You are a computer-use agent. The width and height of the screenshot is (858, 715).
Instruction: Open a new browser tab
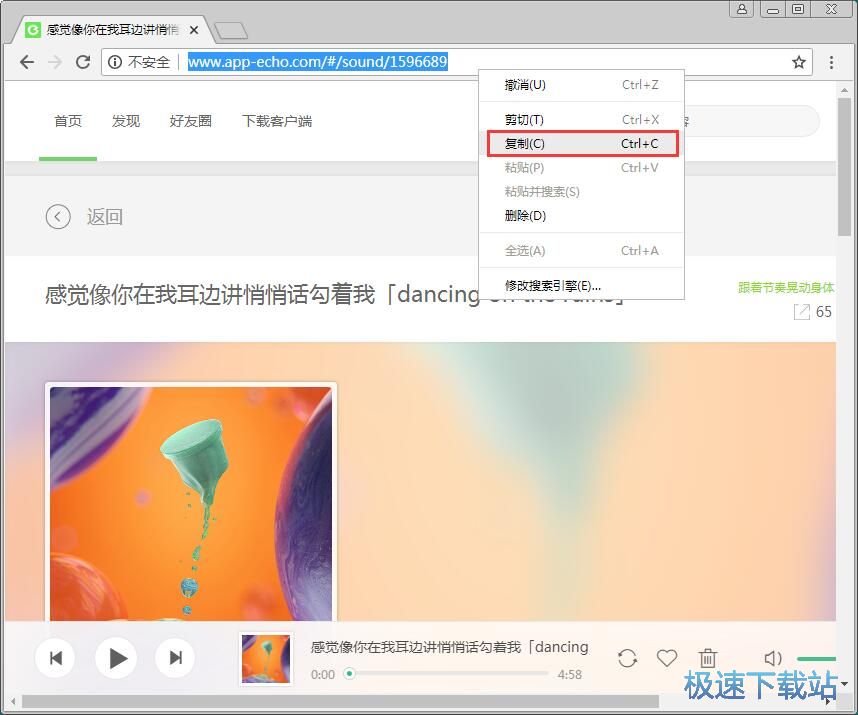230,31
